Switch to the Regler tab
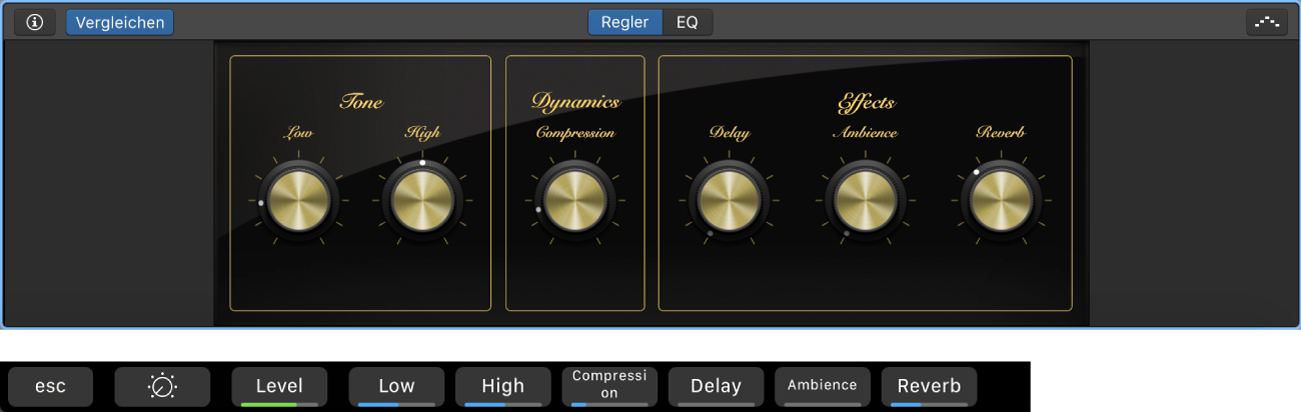 tap(625, 22)
